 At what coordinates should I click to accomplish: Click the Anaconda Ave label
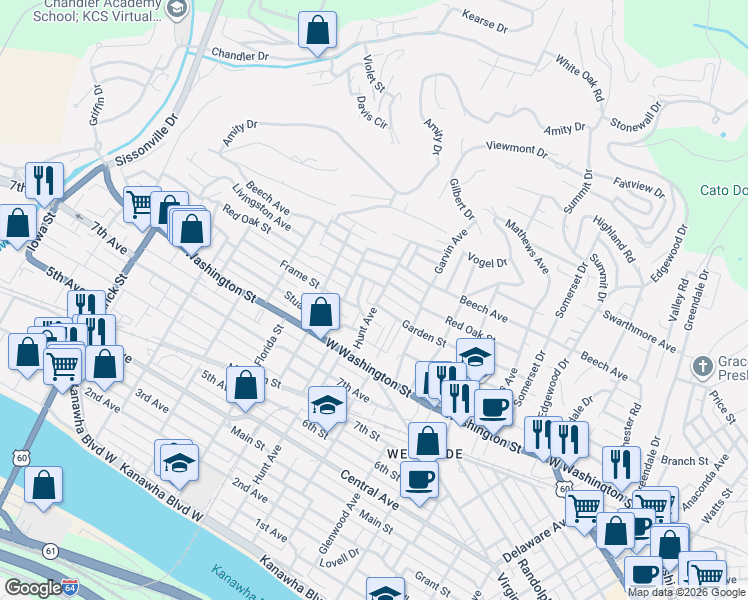706,482
